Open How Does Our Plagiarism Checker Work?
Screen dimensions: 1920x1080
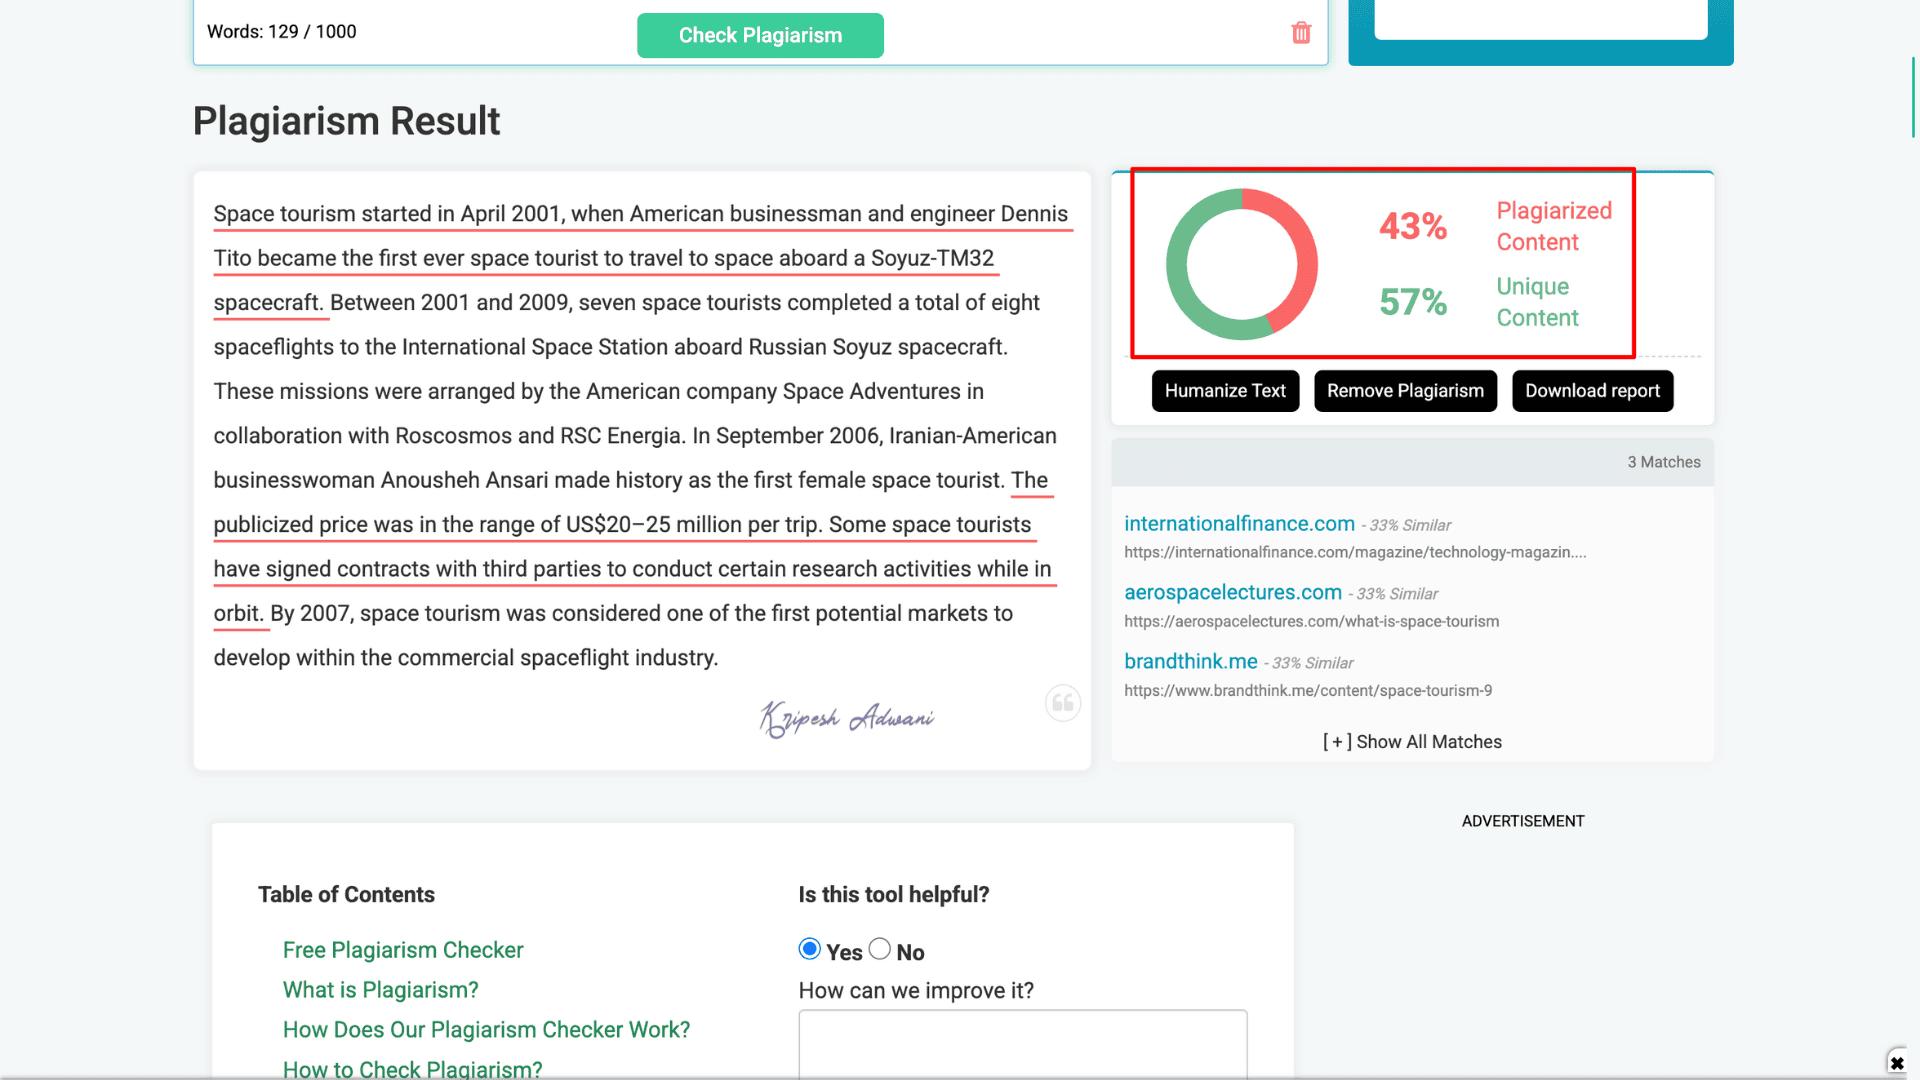coord(486,1030)
